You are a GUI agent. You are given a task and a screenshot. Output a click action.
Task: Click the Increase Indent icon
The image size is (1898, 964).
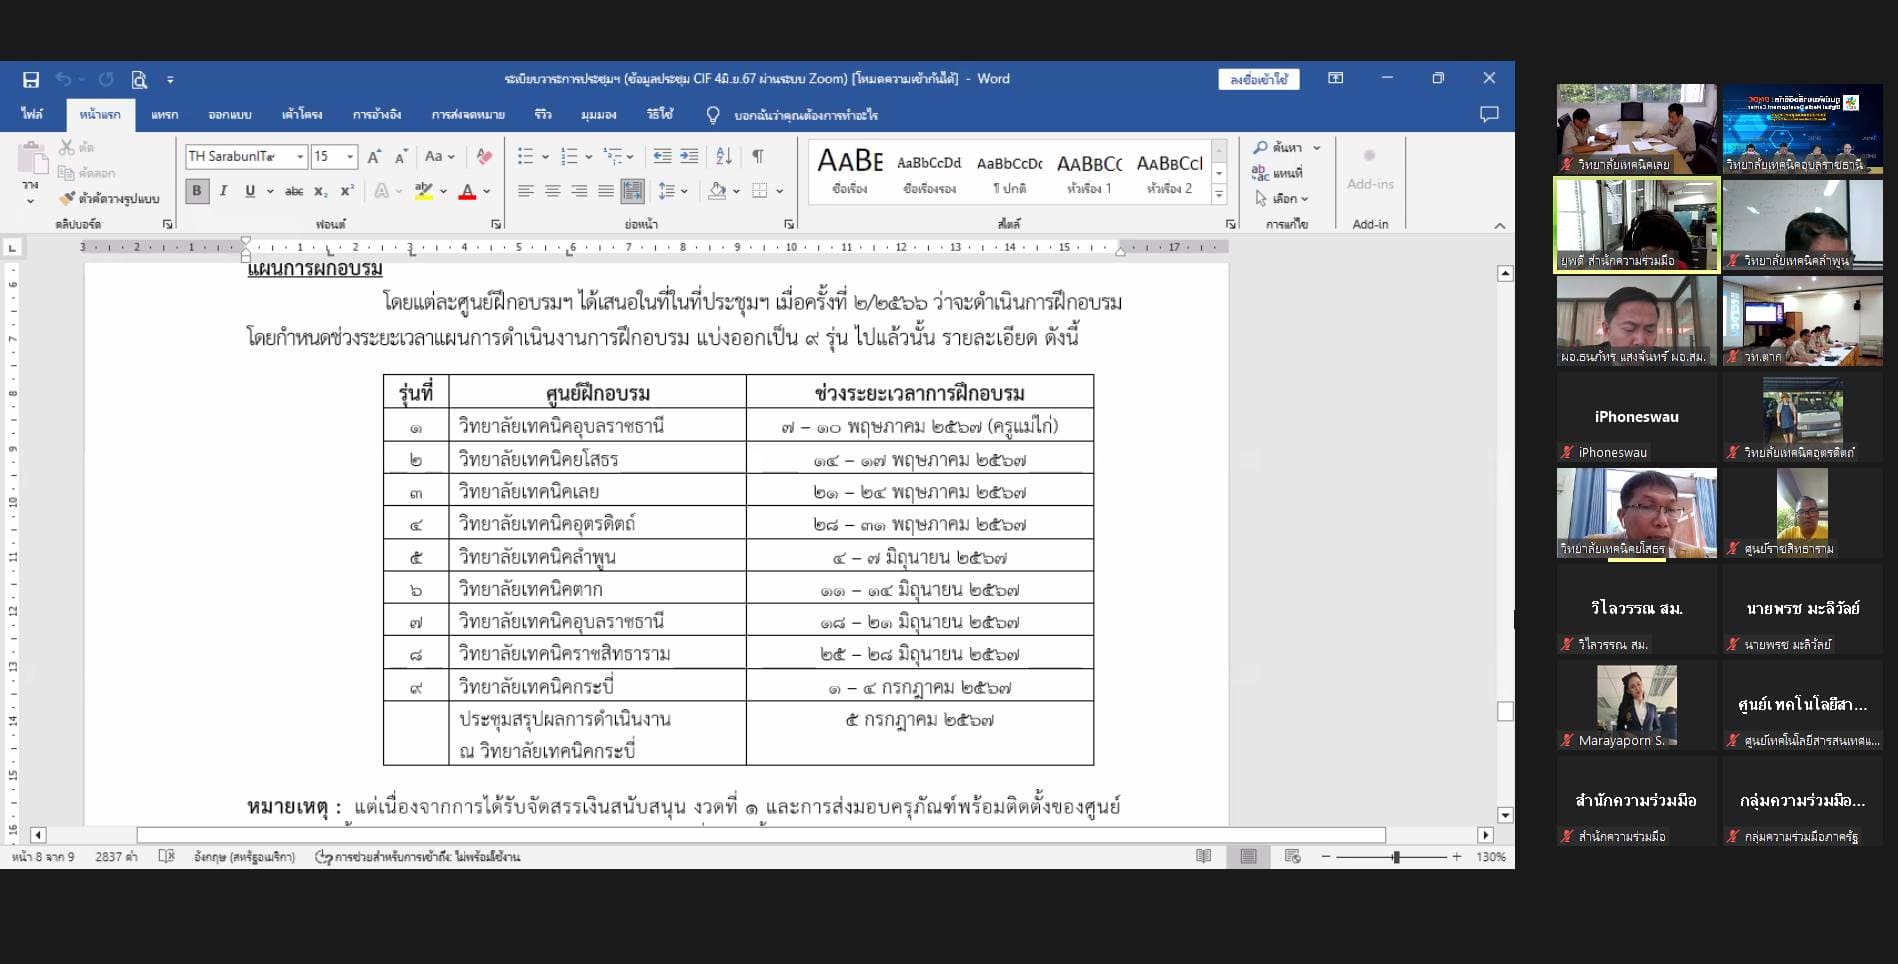[689, 156]
